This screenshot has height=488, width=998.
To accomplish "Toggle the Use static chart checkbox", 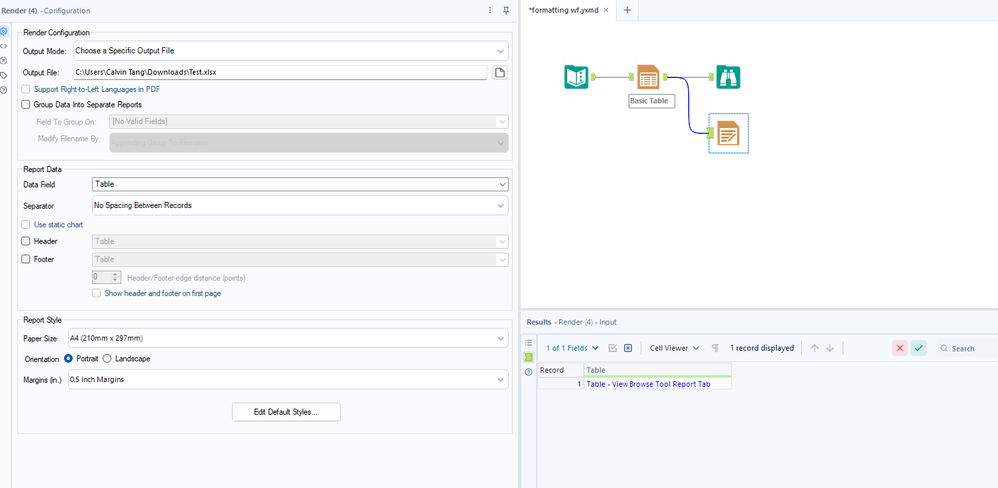I will pos(26,225).
